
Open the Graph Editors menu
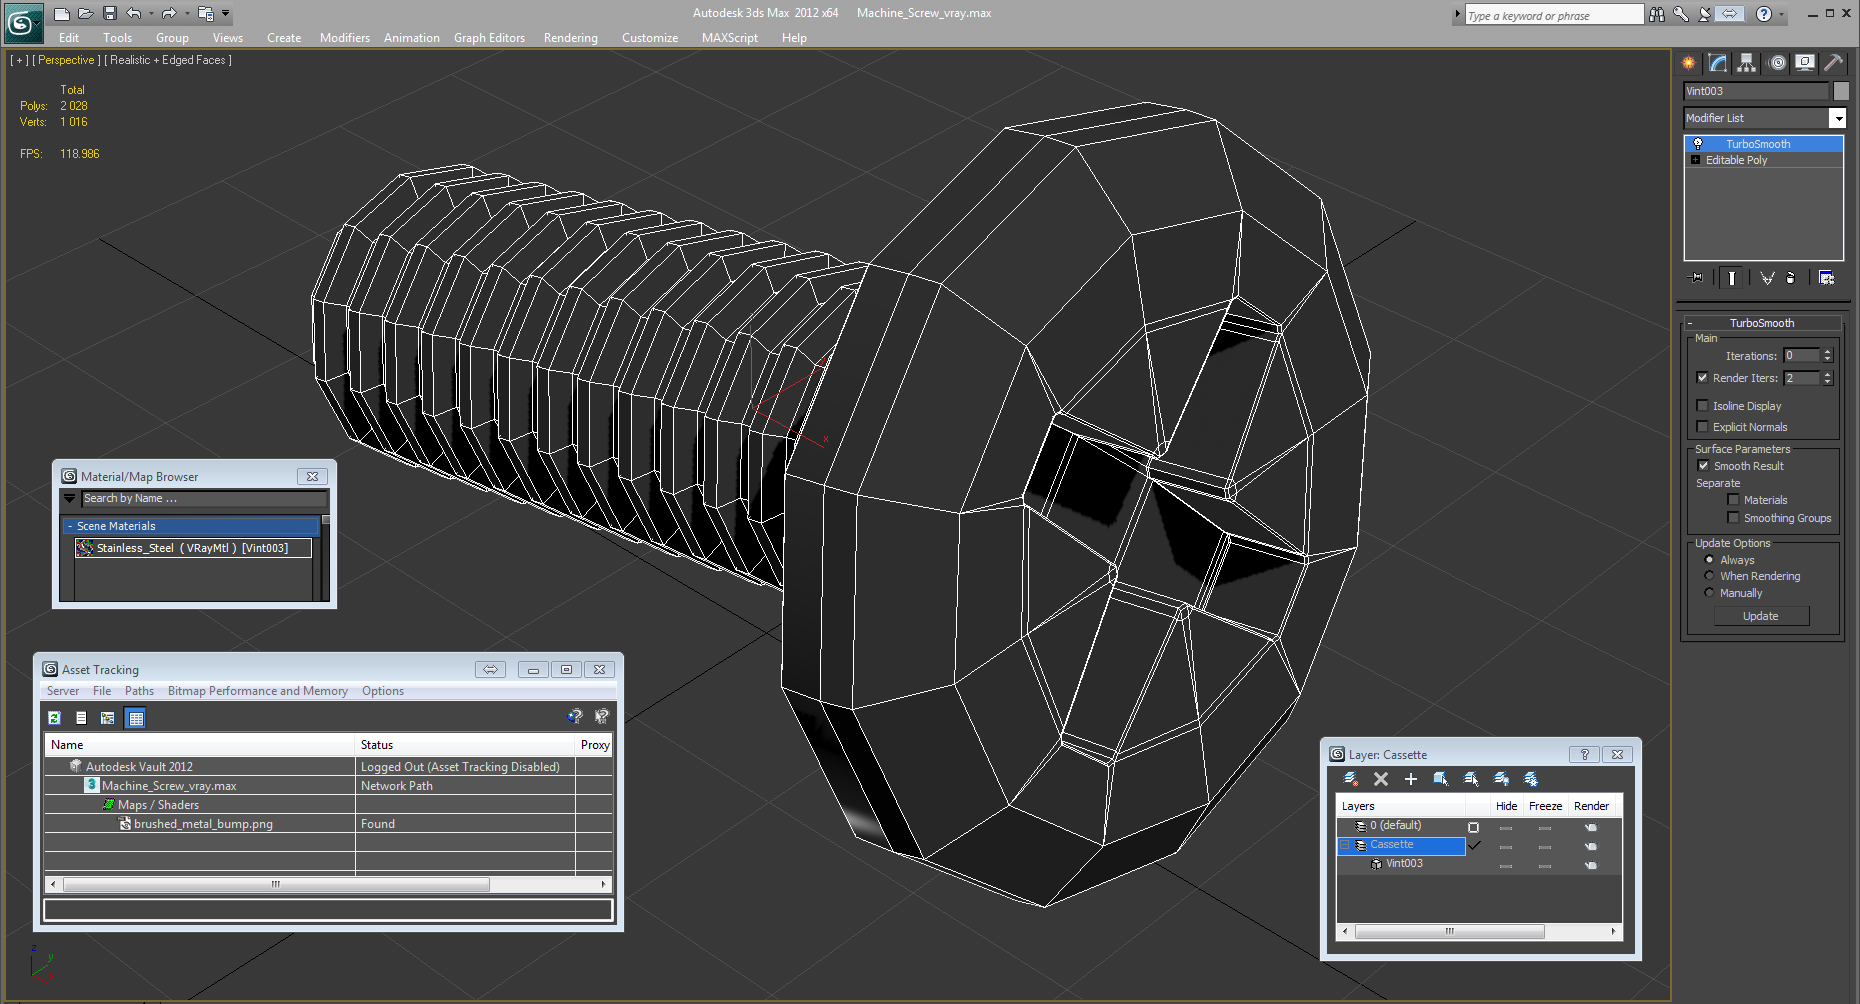(x=489, y=38)
